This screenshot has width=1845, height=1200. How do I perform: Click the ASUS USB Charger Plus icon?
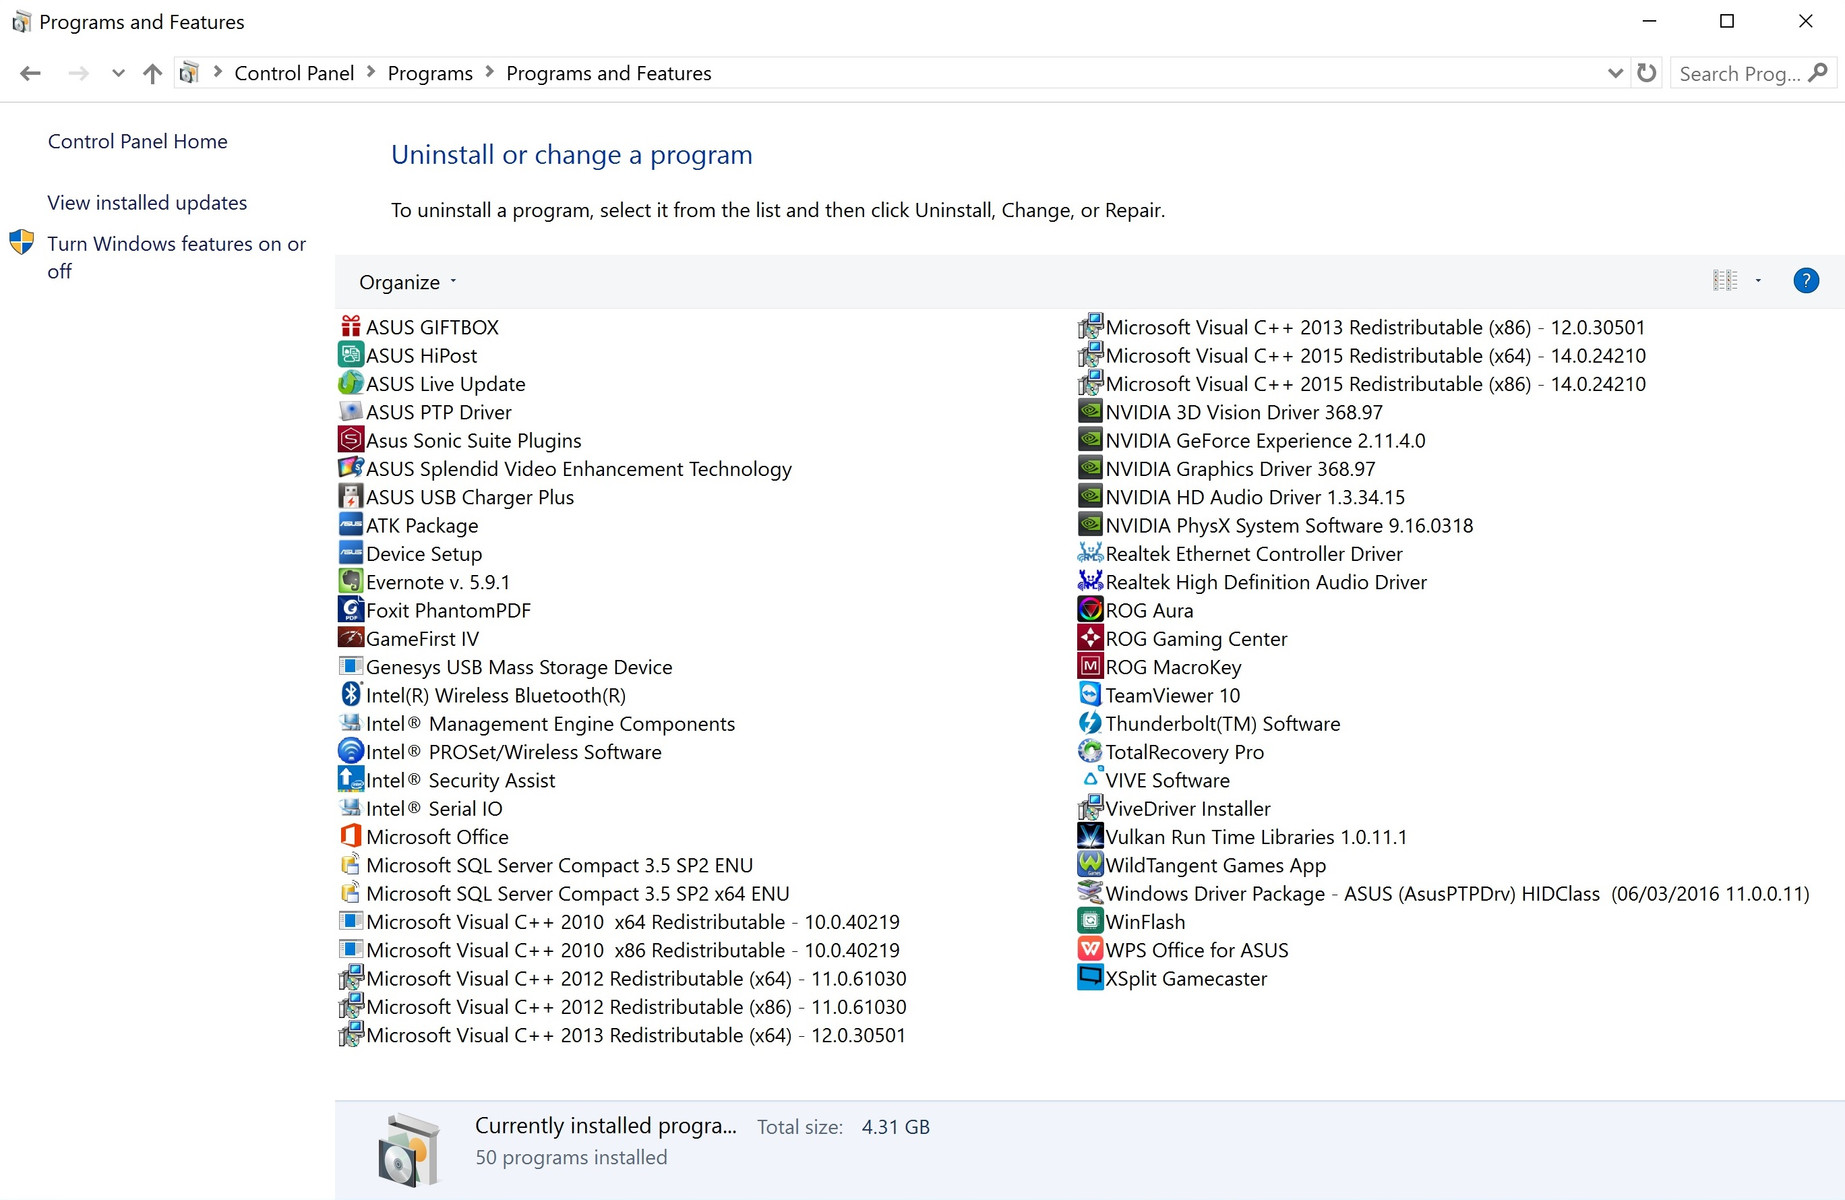coord(350,497)
